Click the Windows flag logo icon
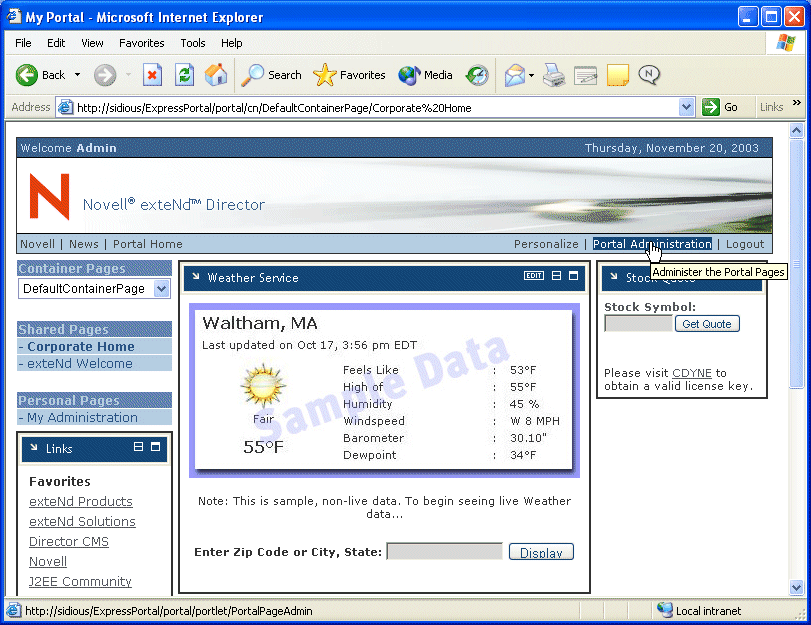This screenshot has width=811, height=625. tap(786, 42)
